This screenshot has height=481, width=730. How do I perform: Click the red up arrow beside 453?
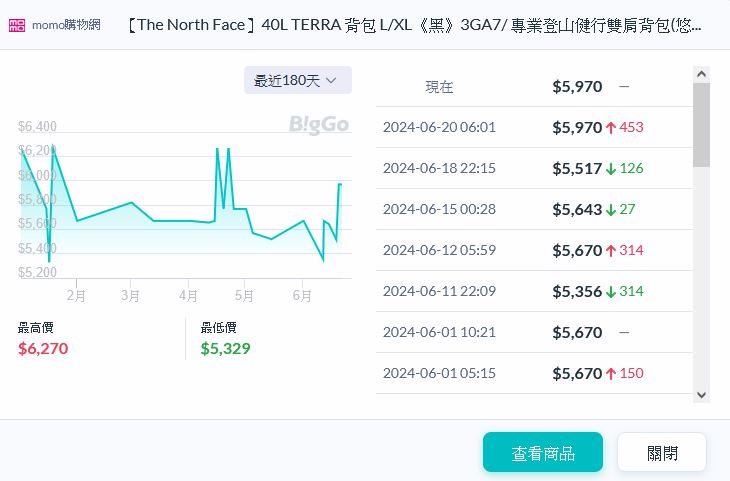coord(610,127)
